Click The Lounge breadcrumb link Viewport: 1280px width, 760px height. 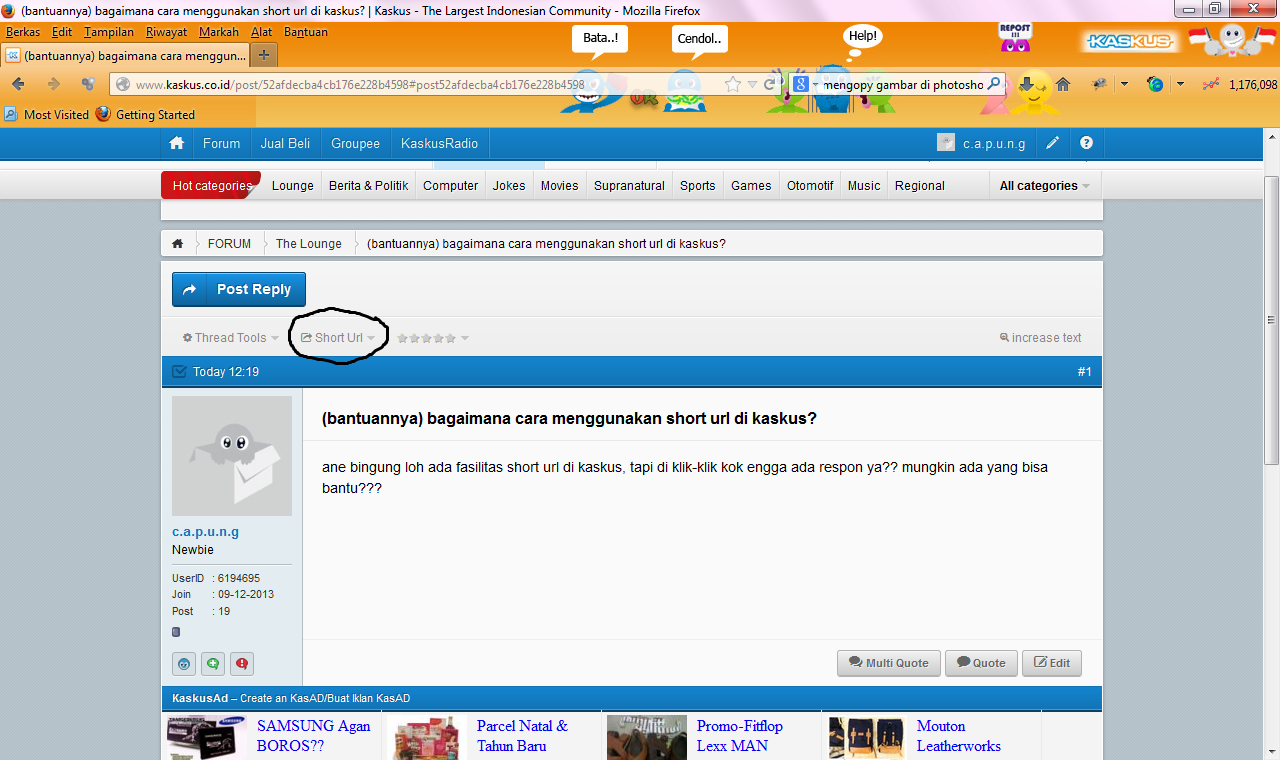coord(309,244)
